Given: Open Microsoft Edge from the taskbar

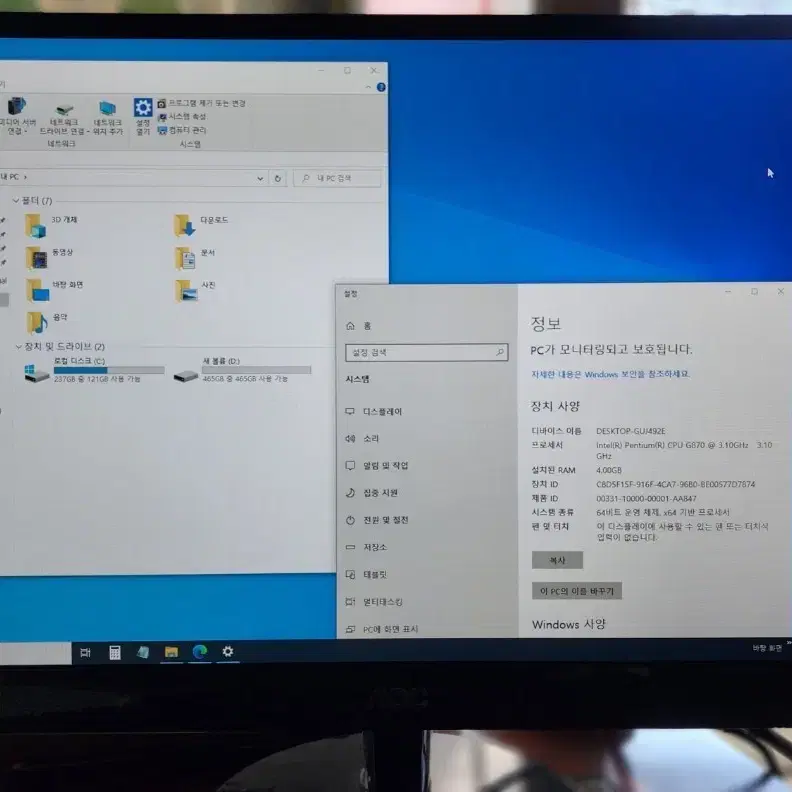Looking at the screenshot, I should click(x=200, y=652).
